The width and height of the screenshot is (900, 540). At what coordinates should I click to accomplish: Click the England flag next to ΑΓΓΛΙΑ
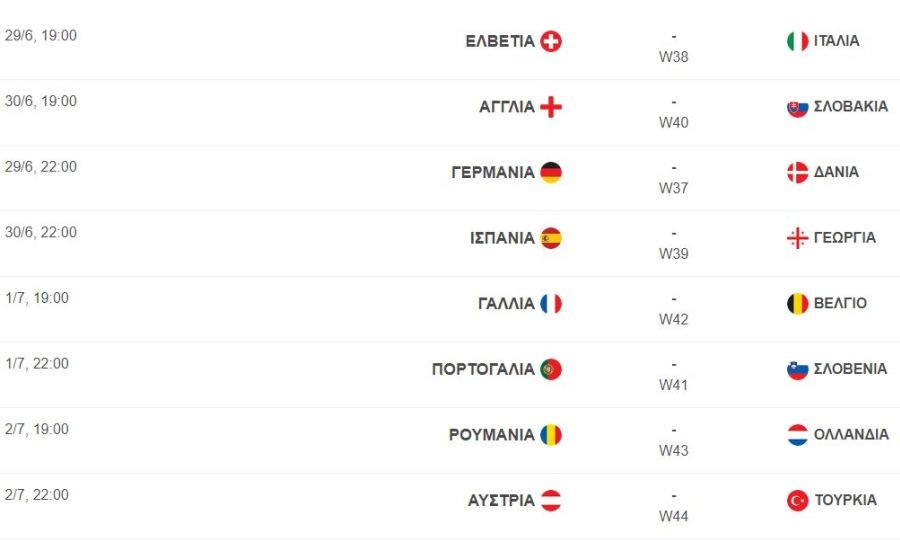[551, 107]
